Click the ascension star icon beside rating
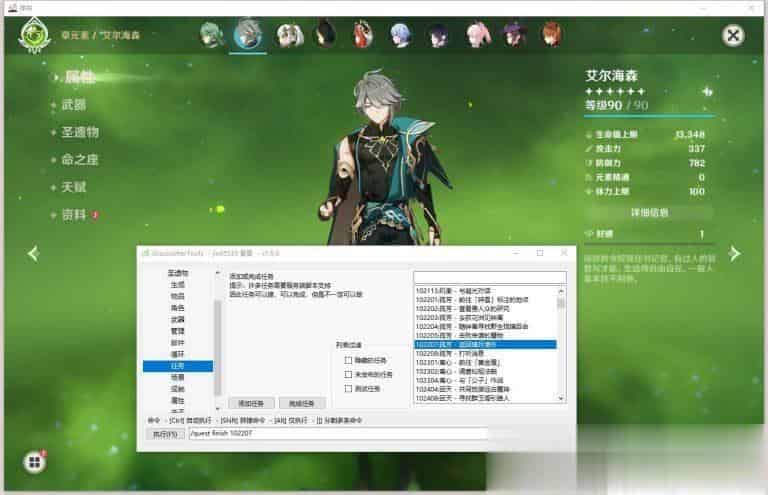The image size is (768, 495). pos(707,91)
